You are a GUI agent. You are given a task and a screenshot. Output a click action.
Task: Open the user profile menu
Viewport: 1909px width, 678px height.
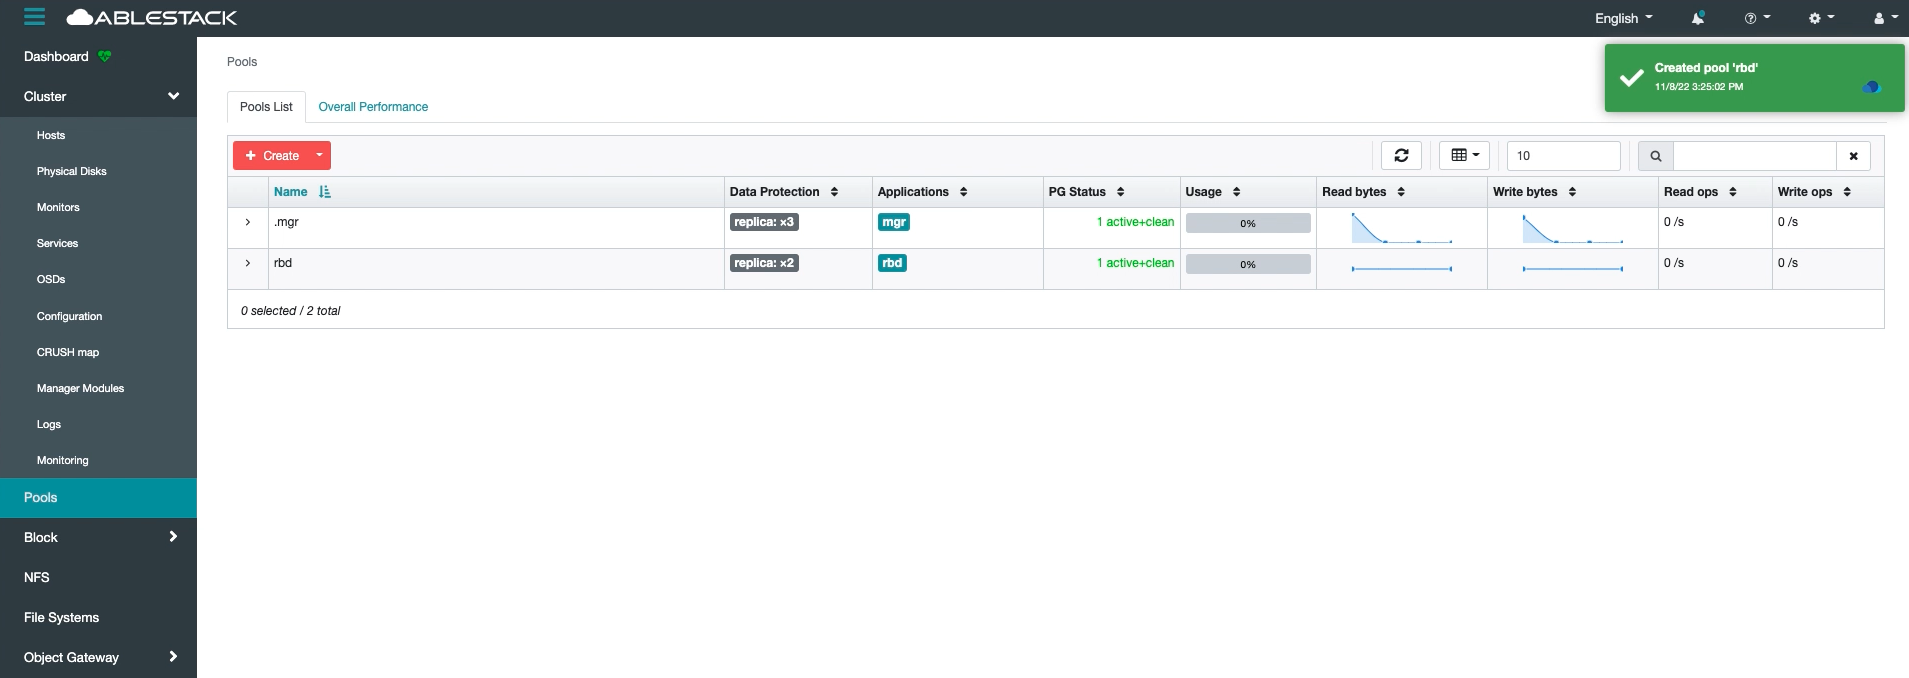[x=1884, y=18]
